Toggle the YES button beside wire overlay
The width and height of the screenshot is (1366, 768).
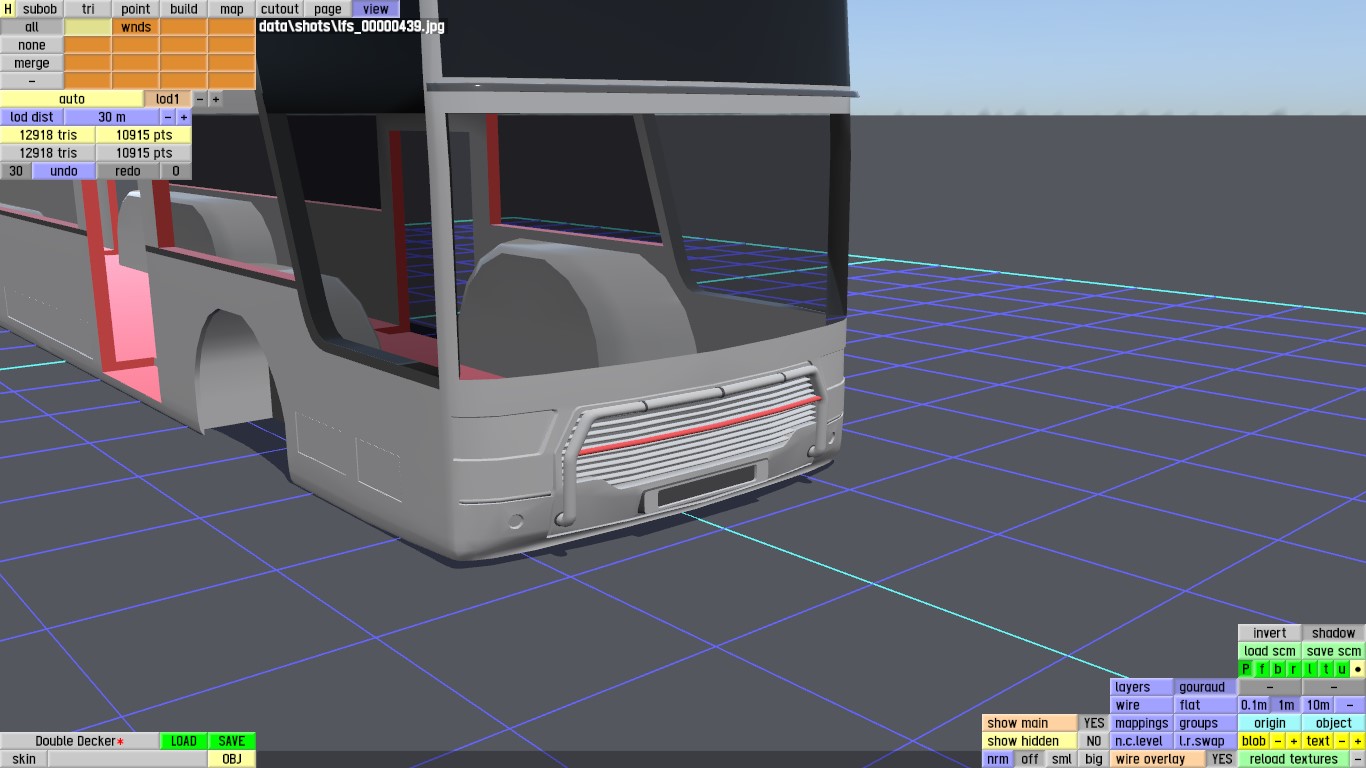(x=1222, y=759)
